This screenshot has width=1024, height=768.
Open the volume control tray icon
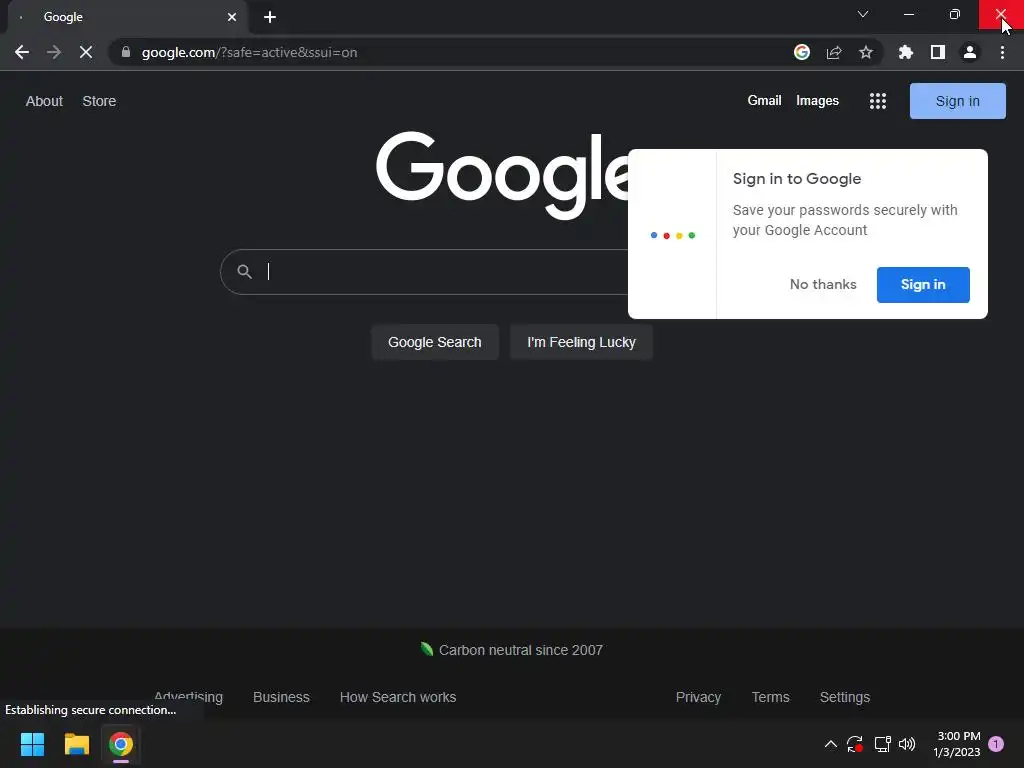(907, 744)
